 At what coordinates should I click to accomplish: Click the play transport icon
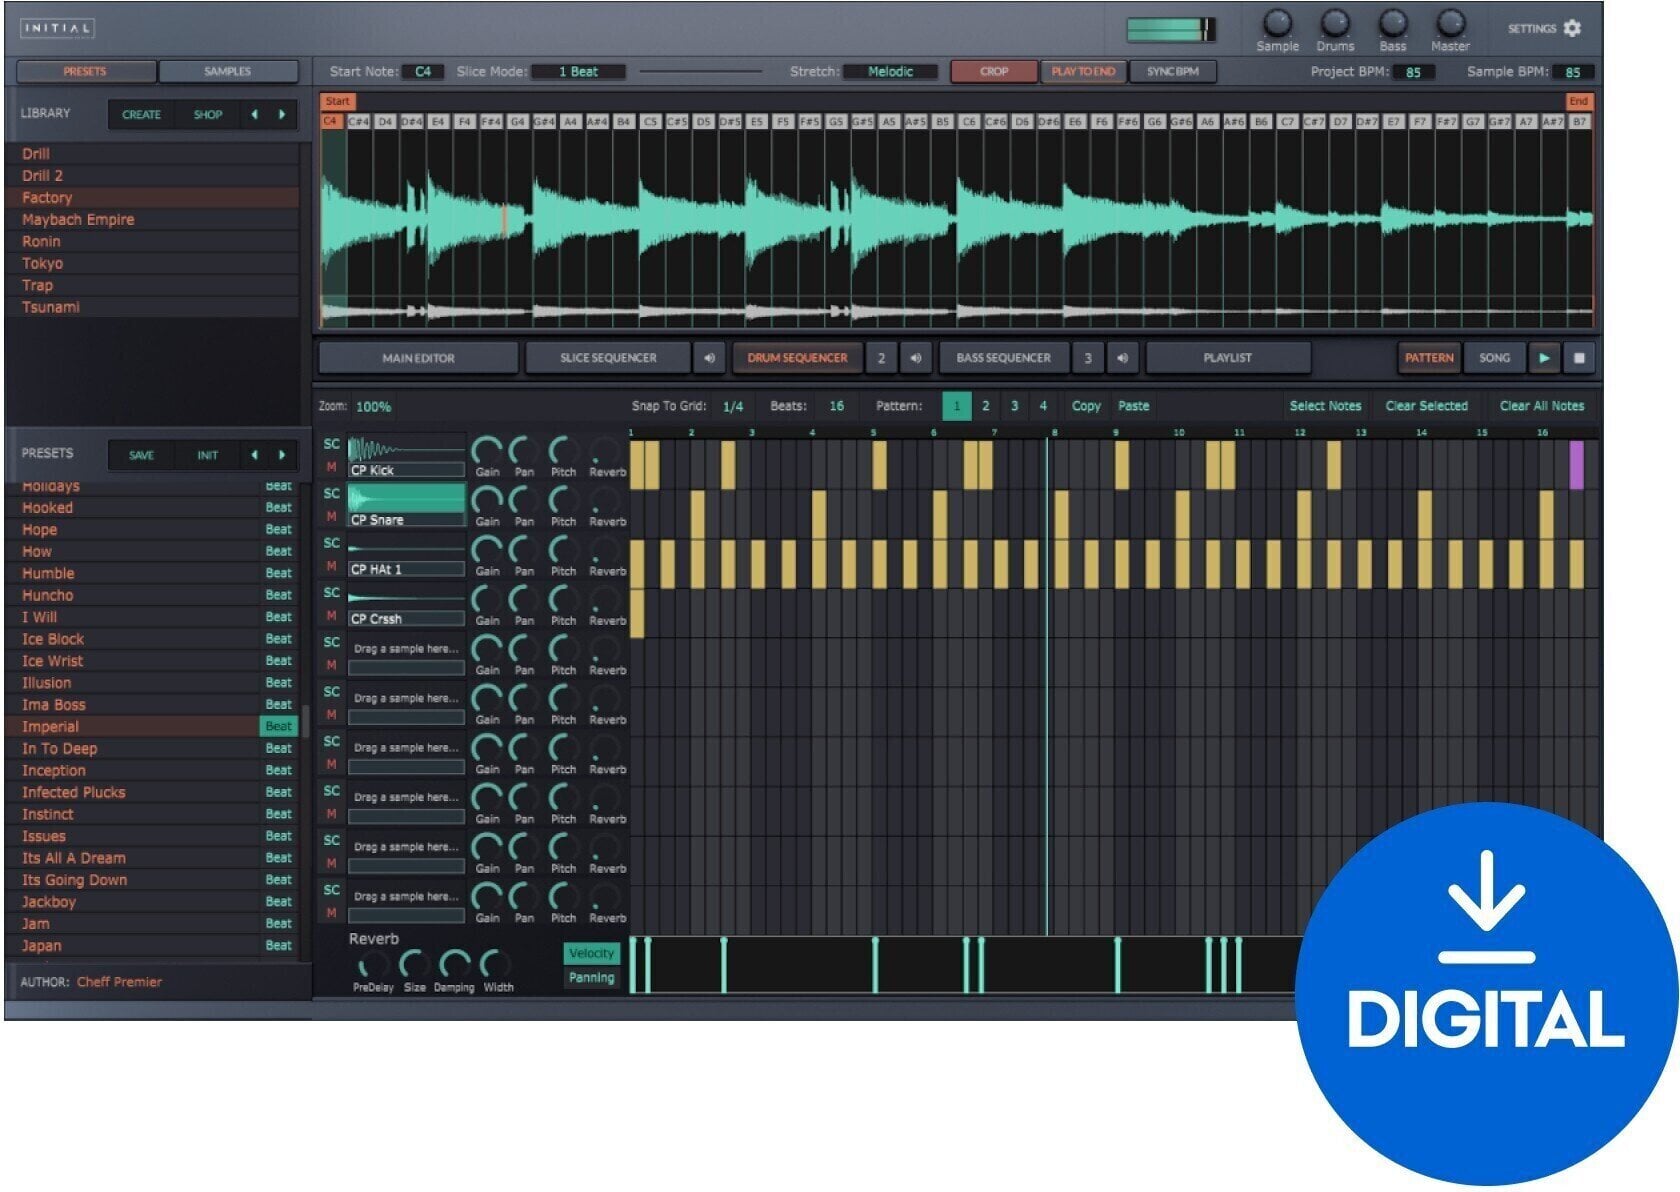tap(1545, 357)
